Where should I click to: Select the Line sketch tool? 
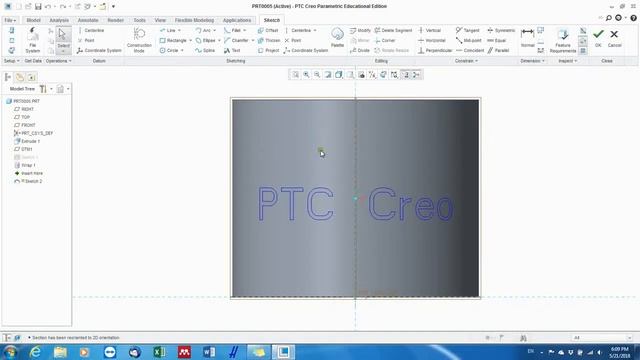[x=168, y=30]
